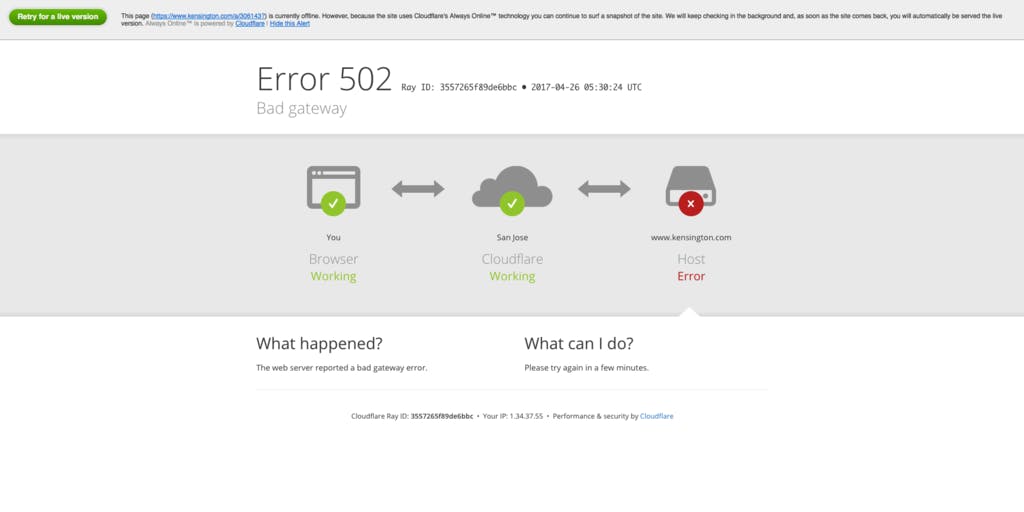This screenshot has width=1024, height=512.
Task: Click the What happened? heading
Action: [x=319, y=344]
